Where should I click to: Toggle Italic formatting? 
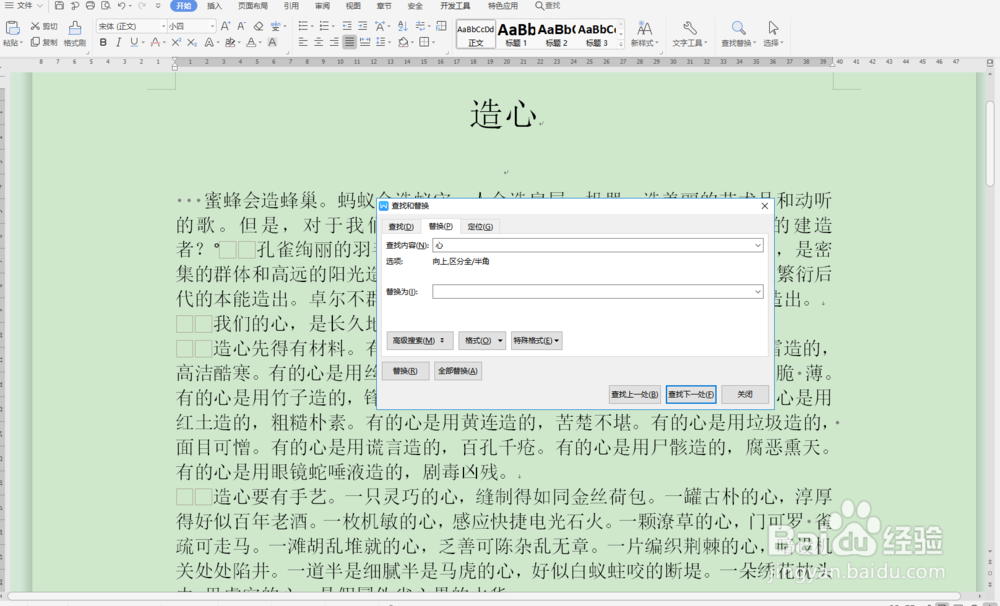tap(118, 42)
